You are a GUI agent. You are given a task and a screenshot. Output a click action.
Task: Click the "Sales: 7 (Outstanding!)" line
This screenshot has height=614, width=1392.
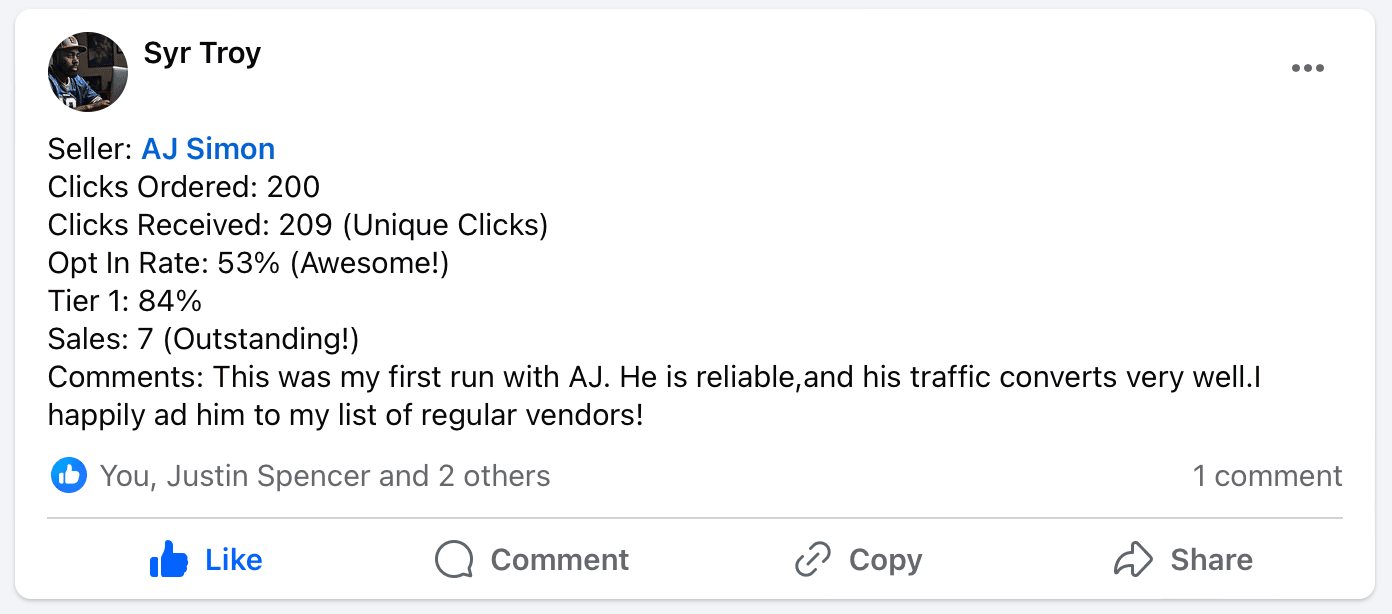click(x=203, y=339)
